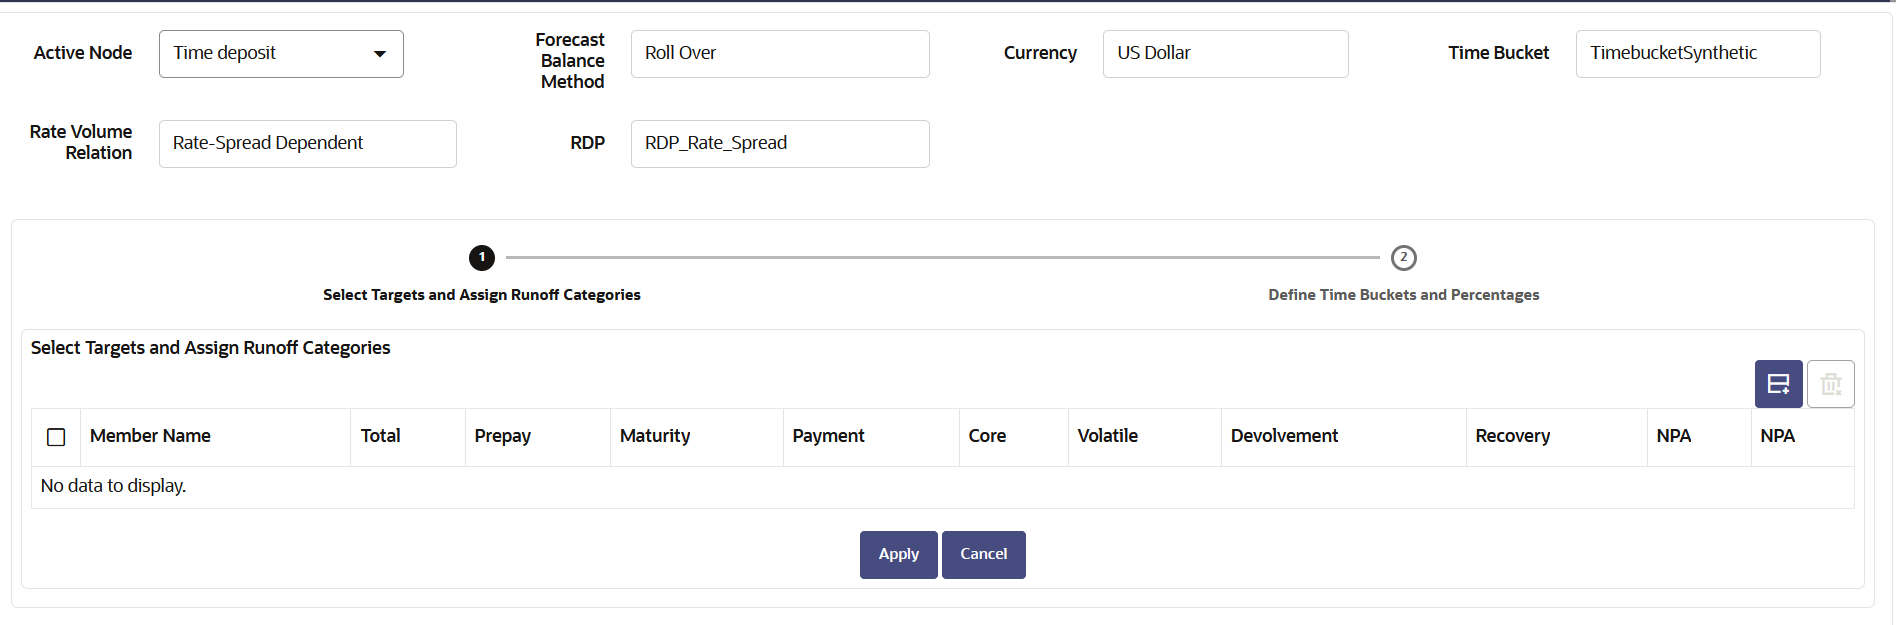Click the Apply button
Viewport: 1896px width, 625px height.
coord(899,555)
